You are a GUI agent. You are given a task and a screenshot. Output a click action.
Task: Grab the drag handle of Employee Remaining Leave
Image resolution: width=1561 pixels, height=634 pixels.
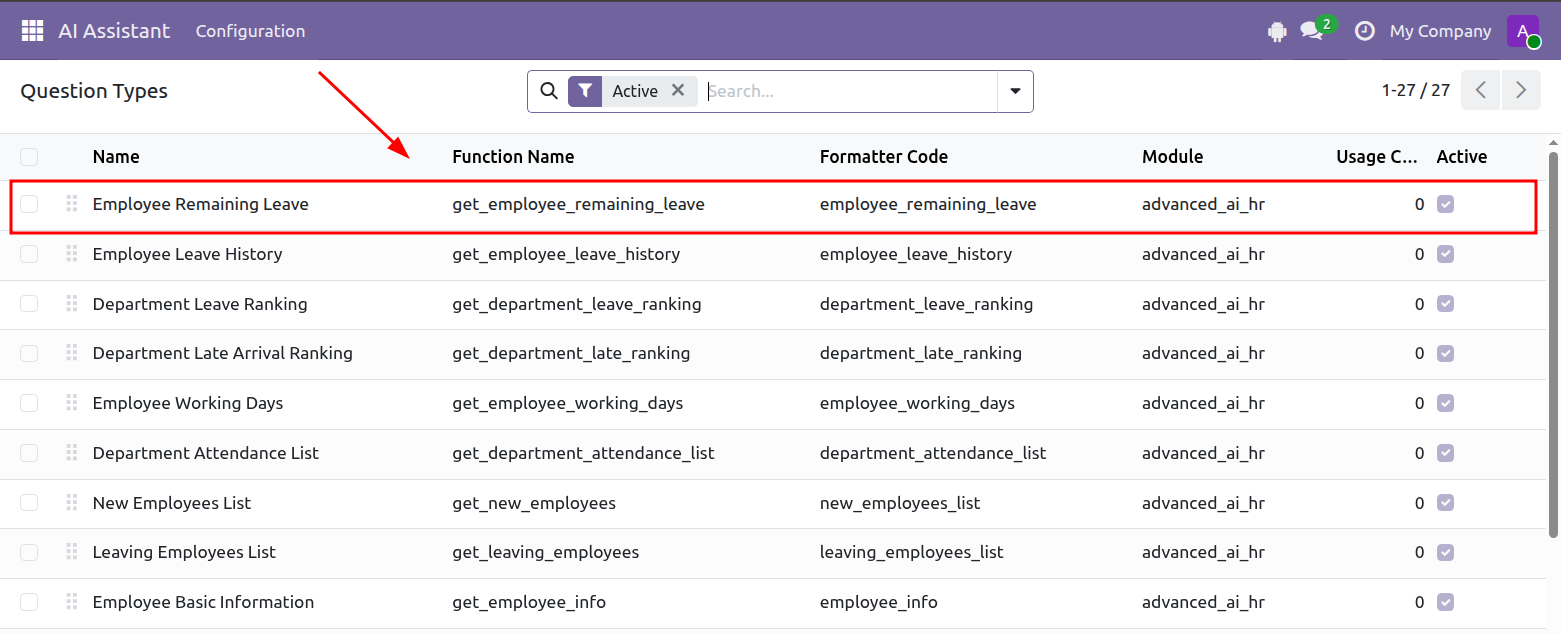[x=71, y=204]
